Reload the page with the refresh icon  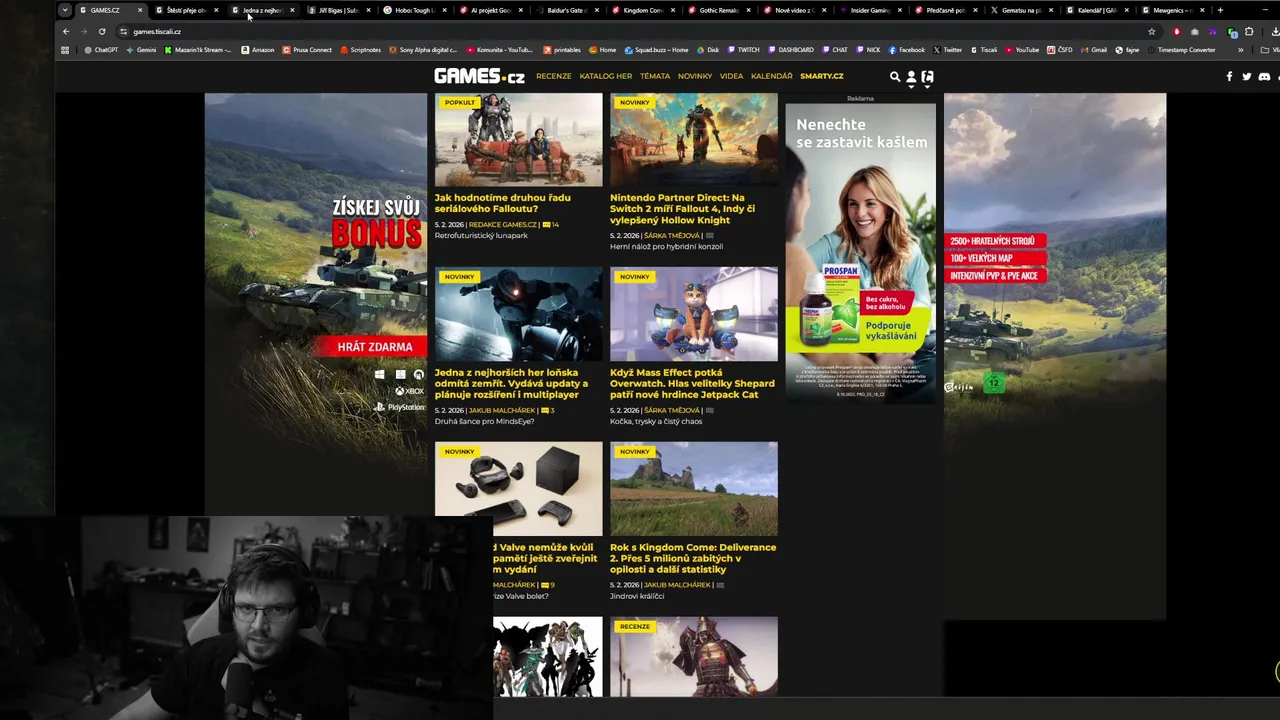pyautogui.click(x=102, y=31)
